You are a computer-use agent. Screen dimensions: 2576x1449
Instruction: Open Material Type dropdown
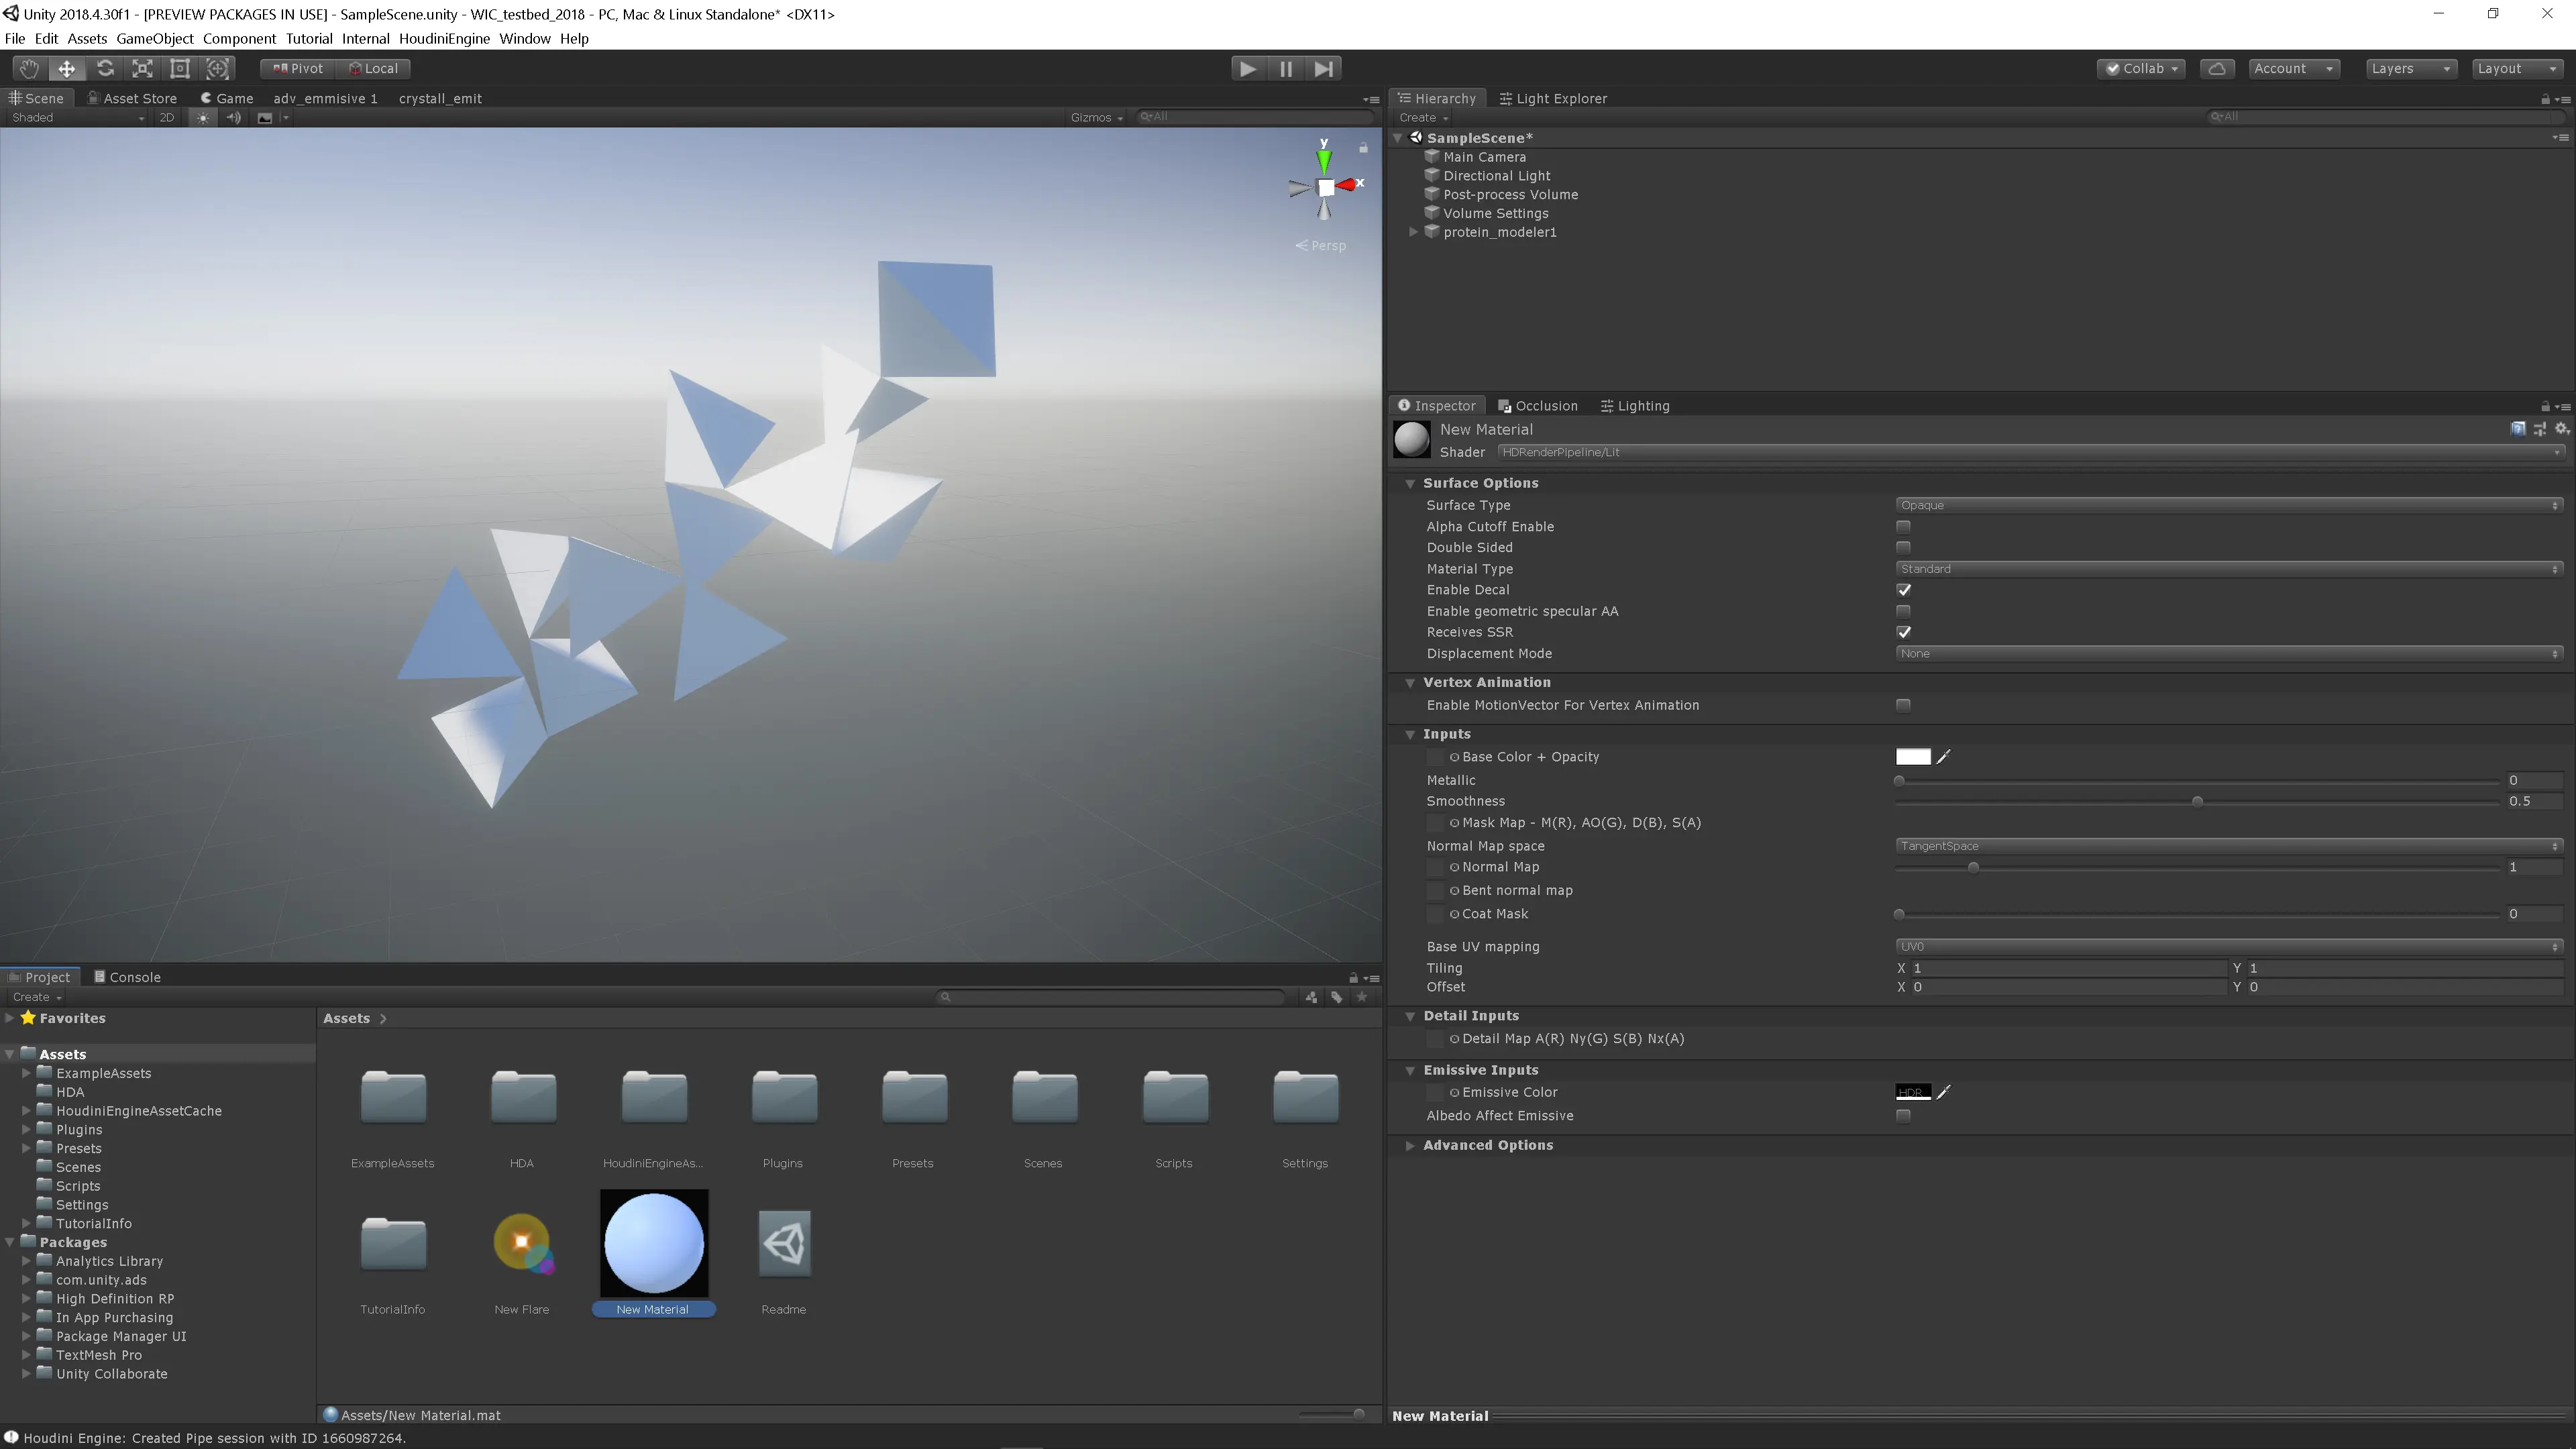click(2229, 569)
